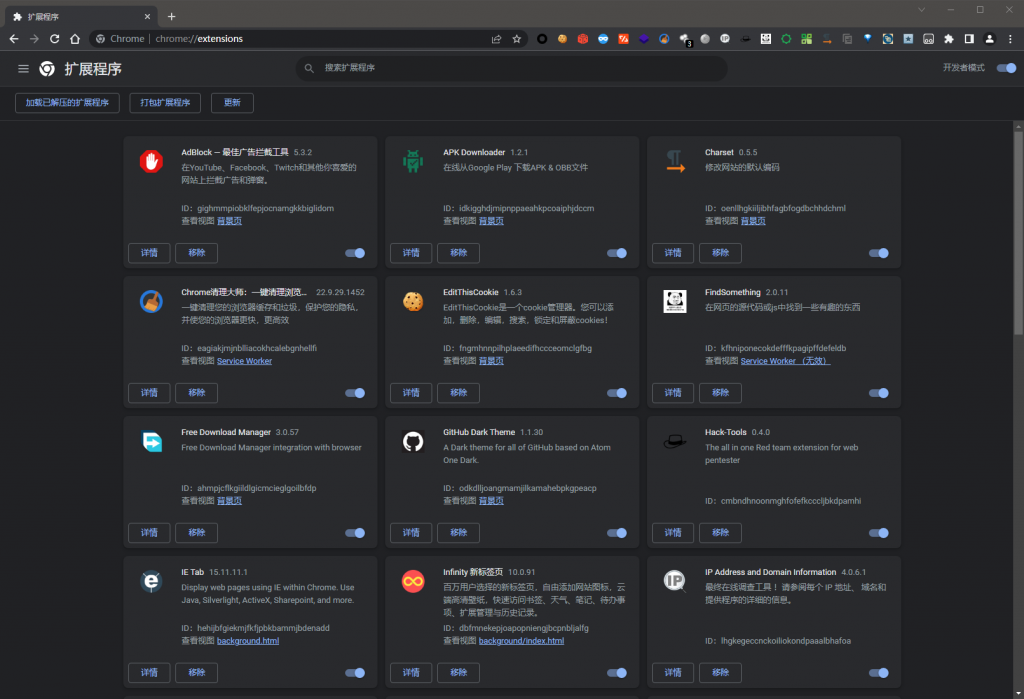Open the Chrome profile avatar
This screenshot has width=1024, height=699.
989,39
